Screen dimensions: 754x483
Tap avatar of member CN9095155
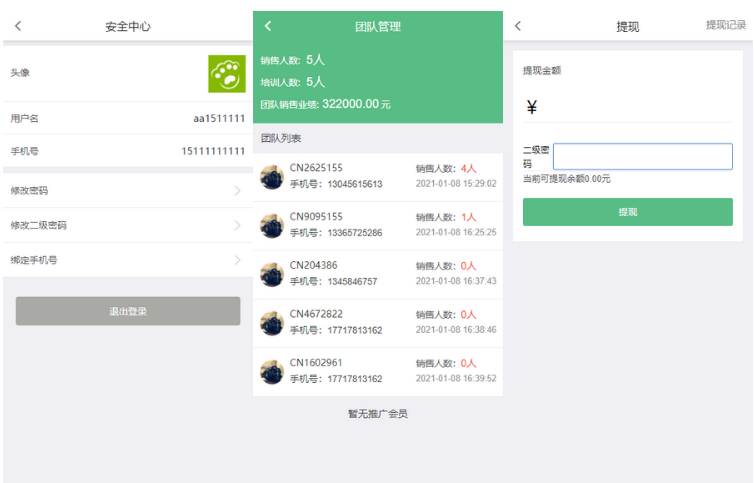(272, 225)
